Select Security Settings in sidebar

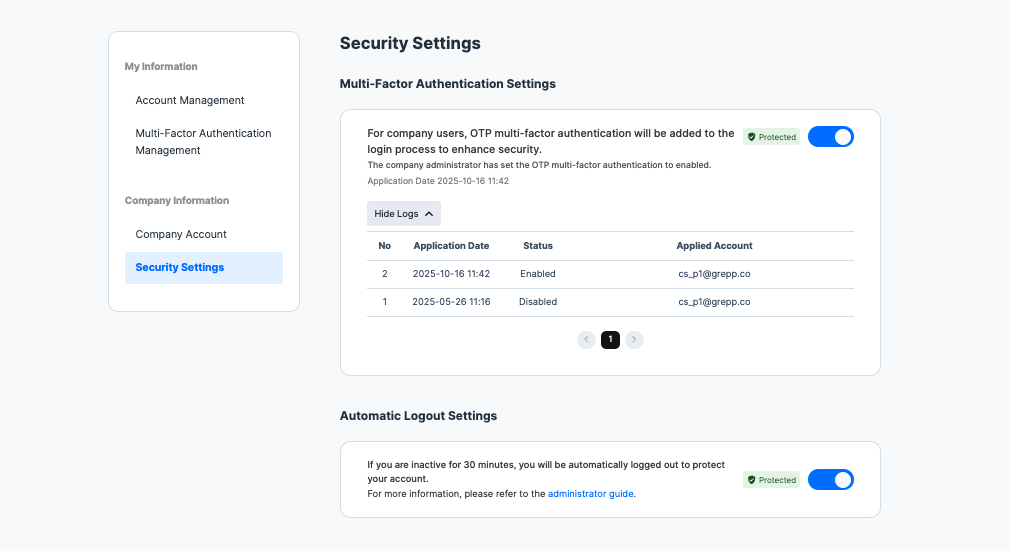point(203,268)
